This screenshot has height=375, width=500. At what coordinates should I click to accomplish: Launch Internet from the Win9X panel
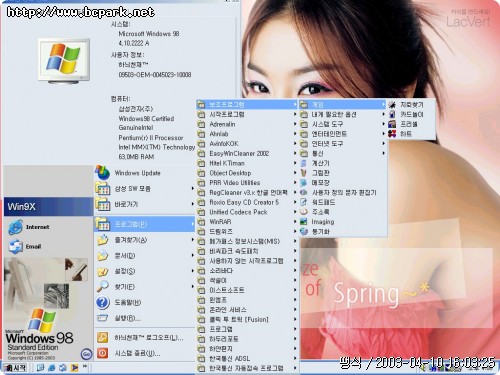tap(29, 227)
